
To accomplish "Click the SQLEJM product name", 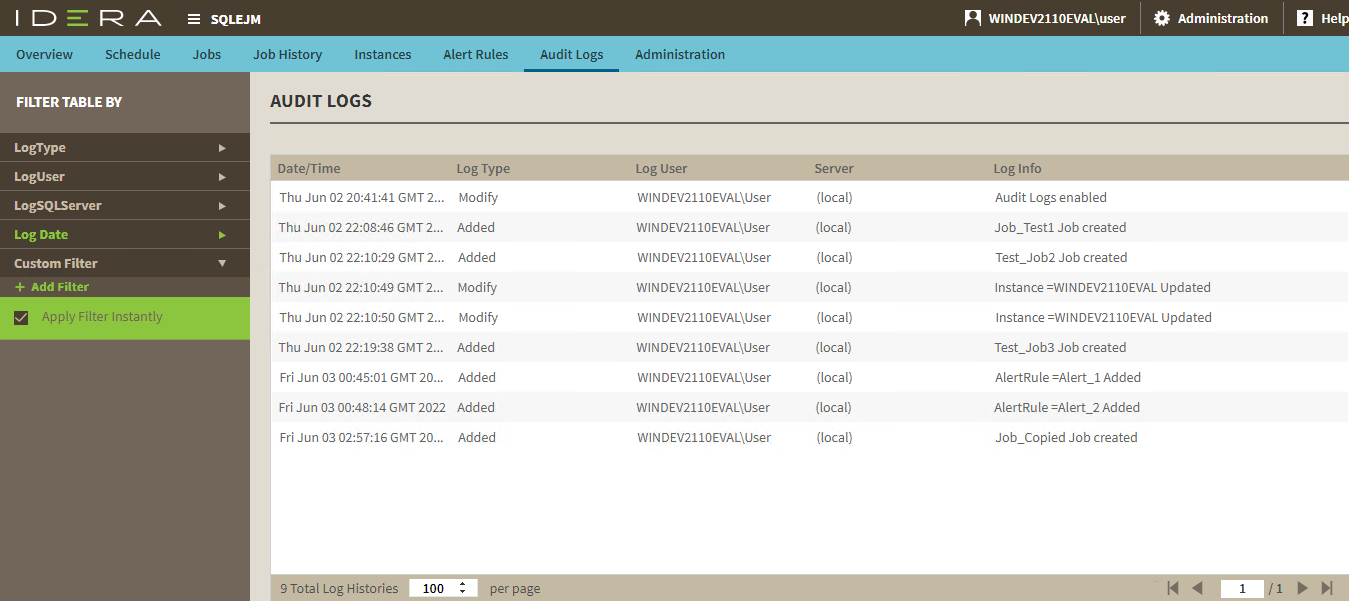I will point(236,19).
